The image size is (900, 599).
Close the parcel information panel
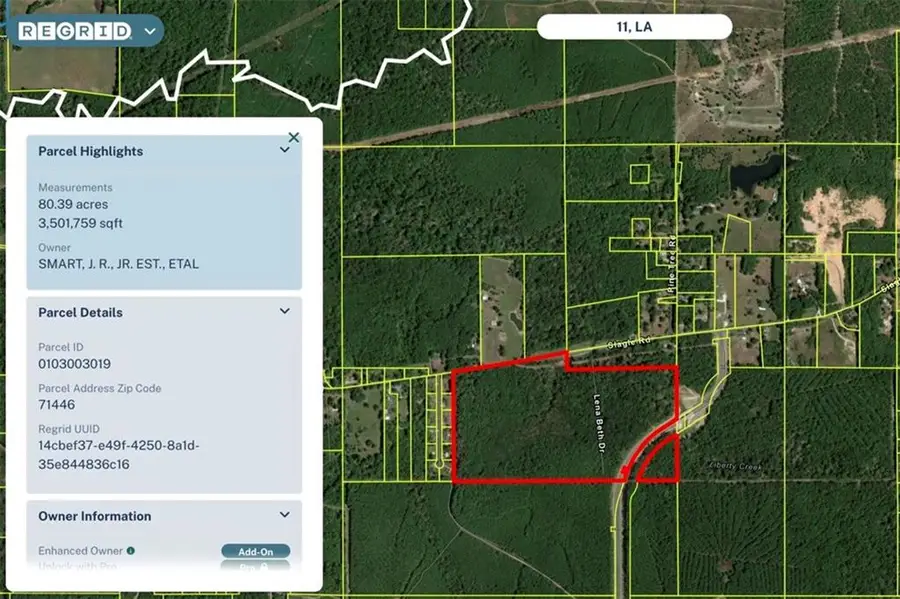pyautogui.click(x=294, y=136)
